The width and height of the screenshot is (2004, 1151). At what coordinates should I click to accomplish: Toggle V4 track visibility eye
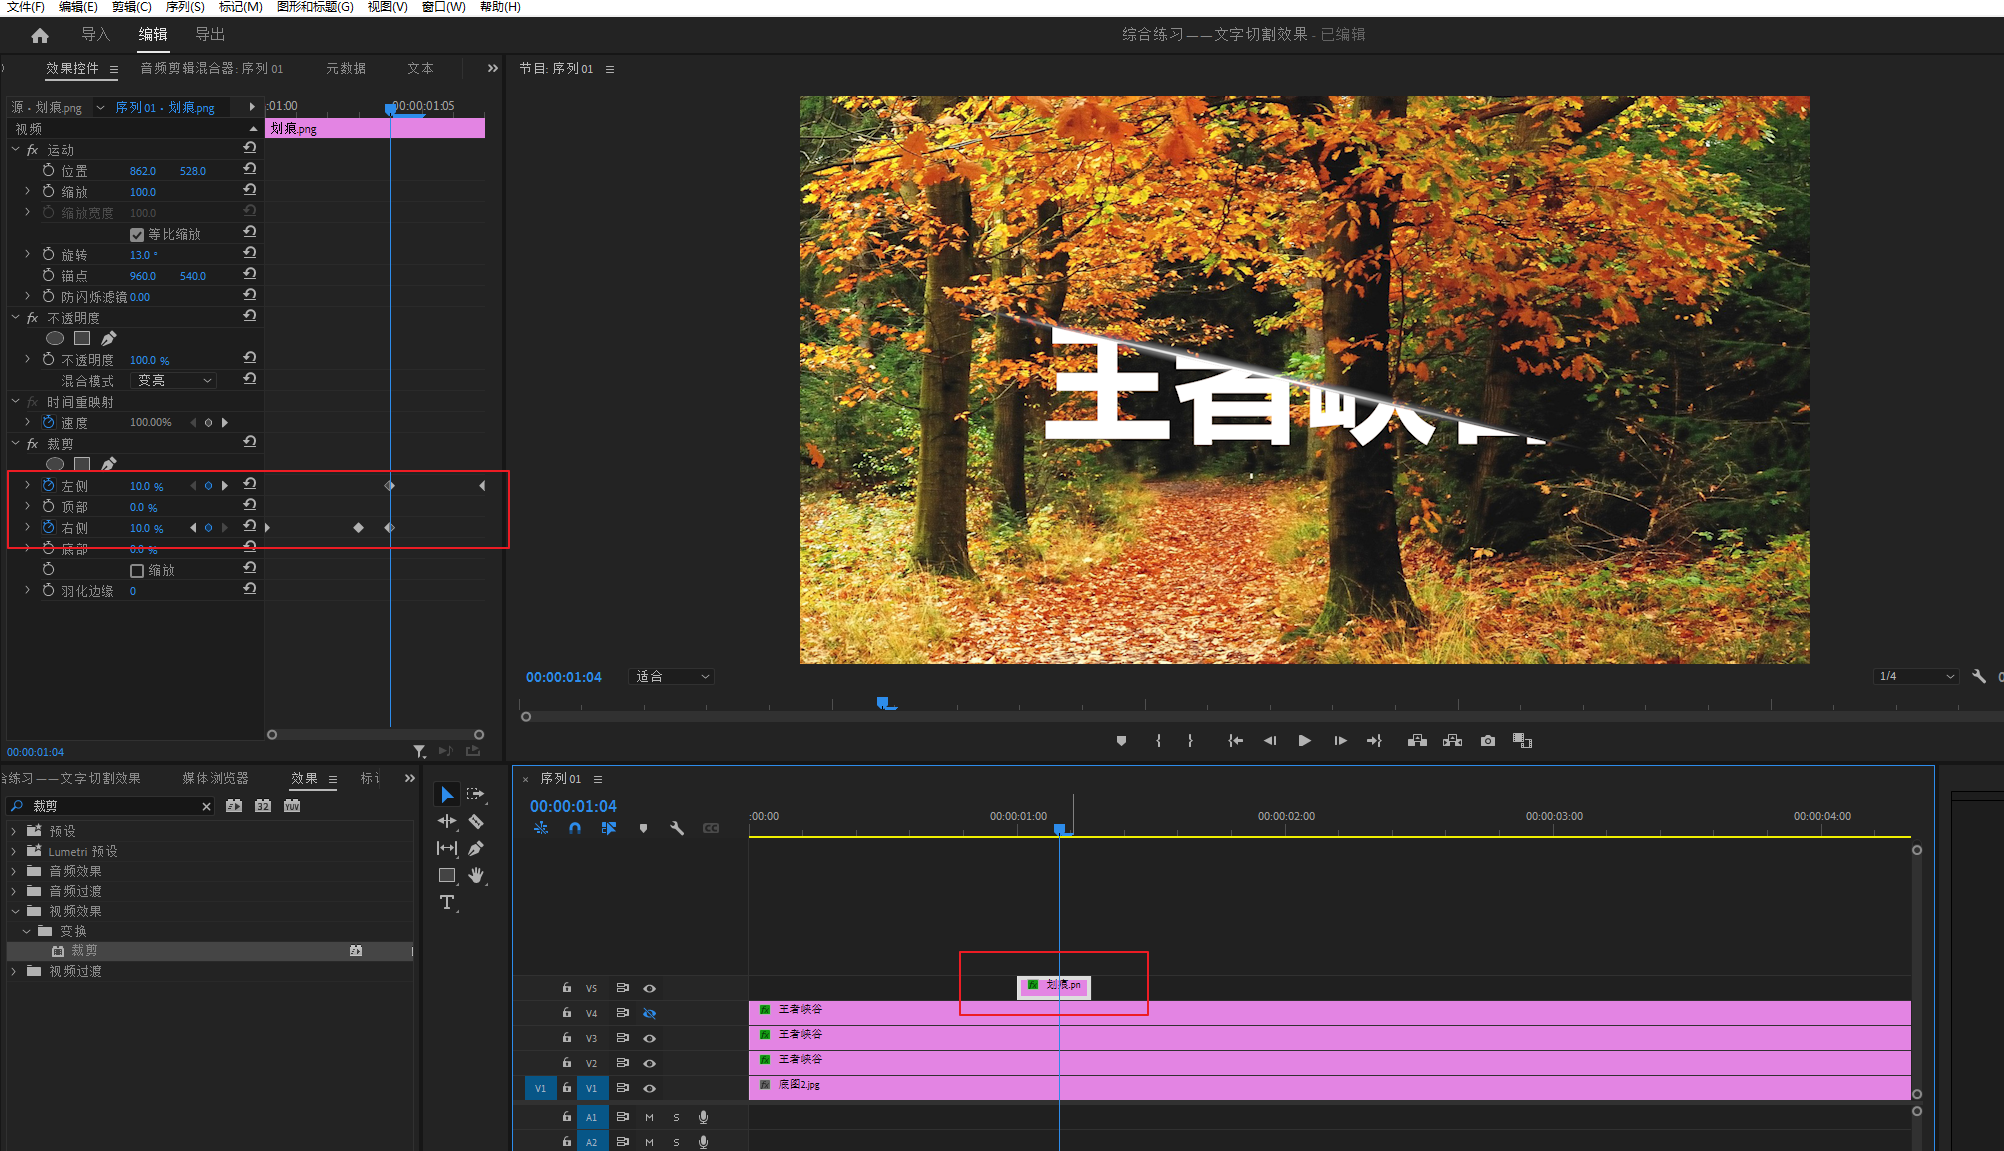(649, 1013)
